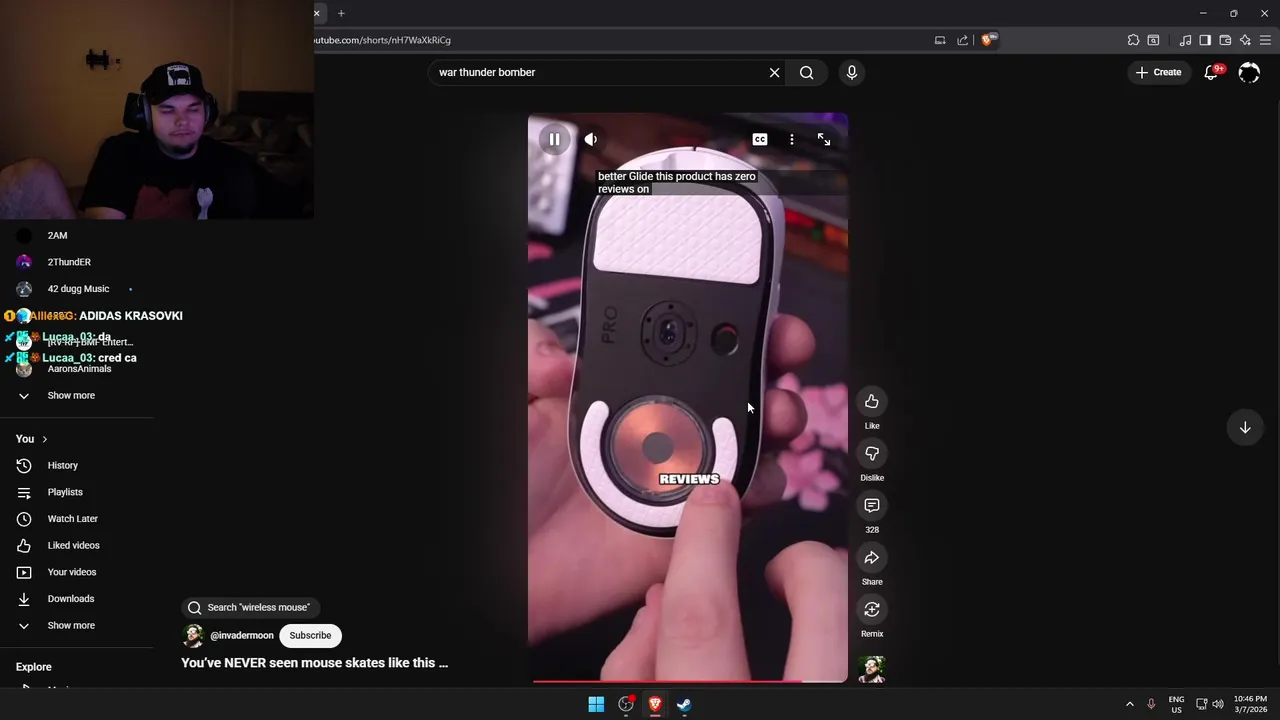Close the current browser tab
This screenshot has width=1280, height=720.
(x=317, y=13)
